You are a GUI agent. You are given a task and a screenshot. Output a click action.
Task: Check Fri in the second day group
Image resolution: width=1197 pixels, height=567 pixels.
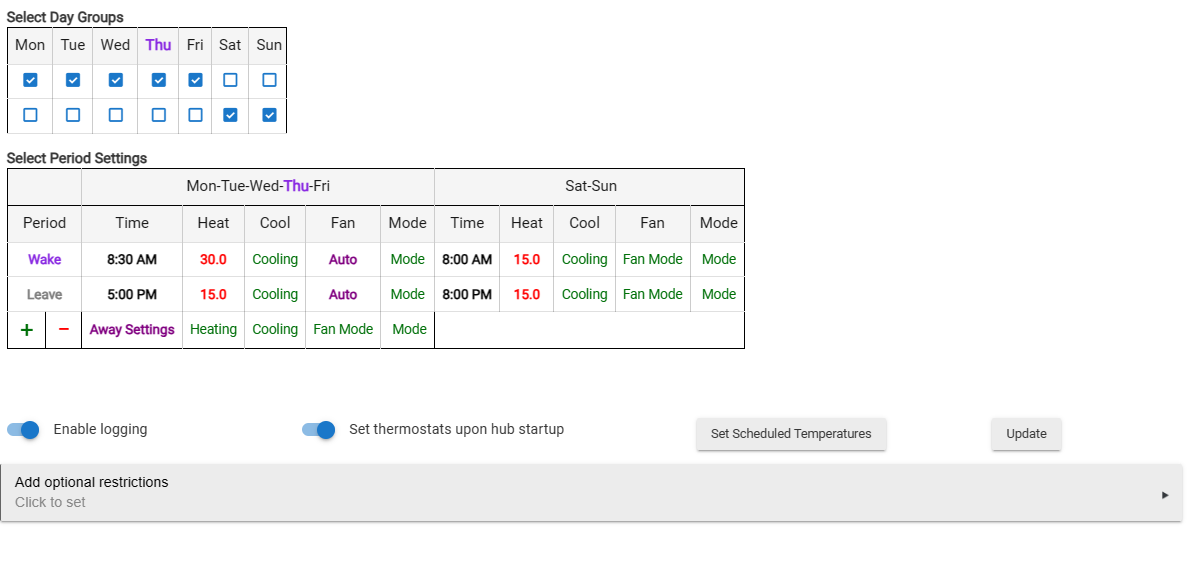(195, 115)
